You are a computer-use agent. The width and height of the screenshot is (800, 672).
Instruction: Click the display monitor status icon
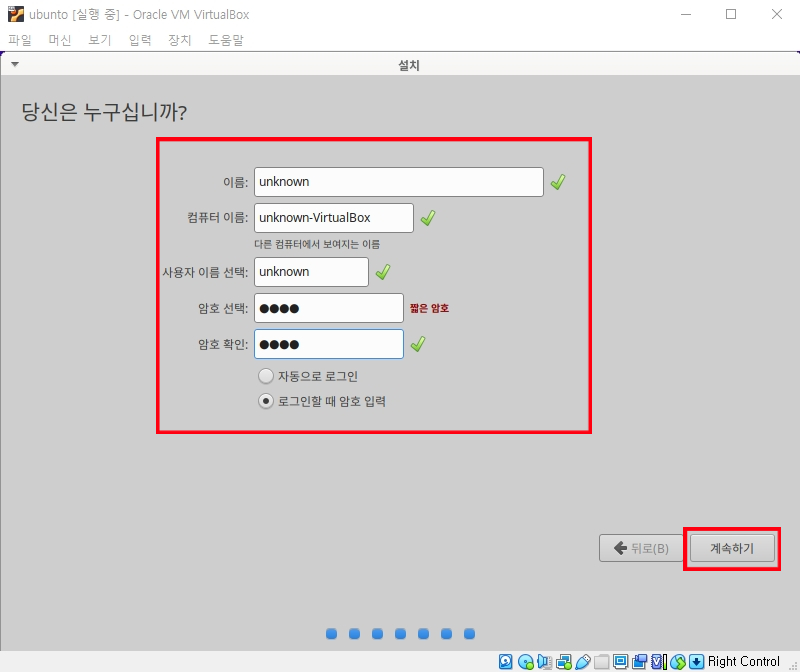click(620, 662)
